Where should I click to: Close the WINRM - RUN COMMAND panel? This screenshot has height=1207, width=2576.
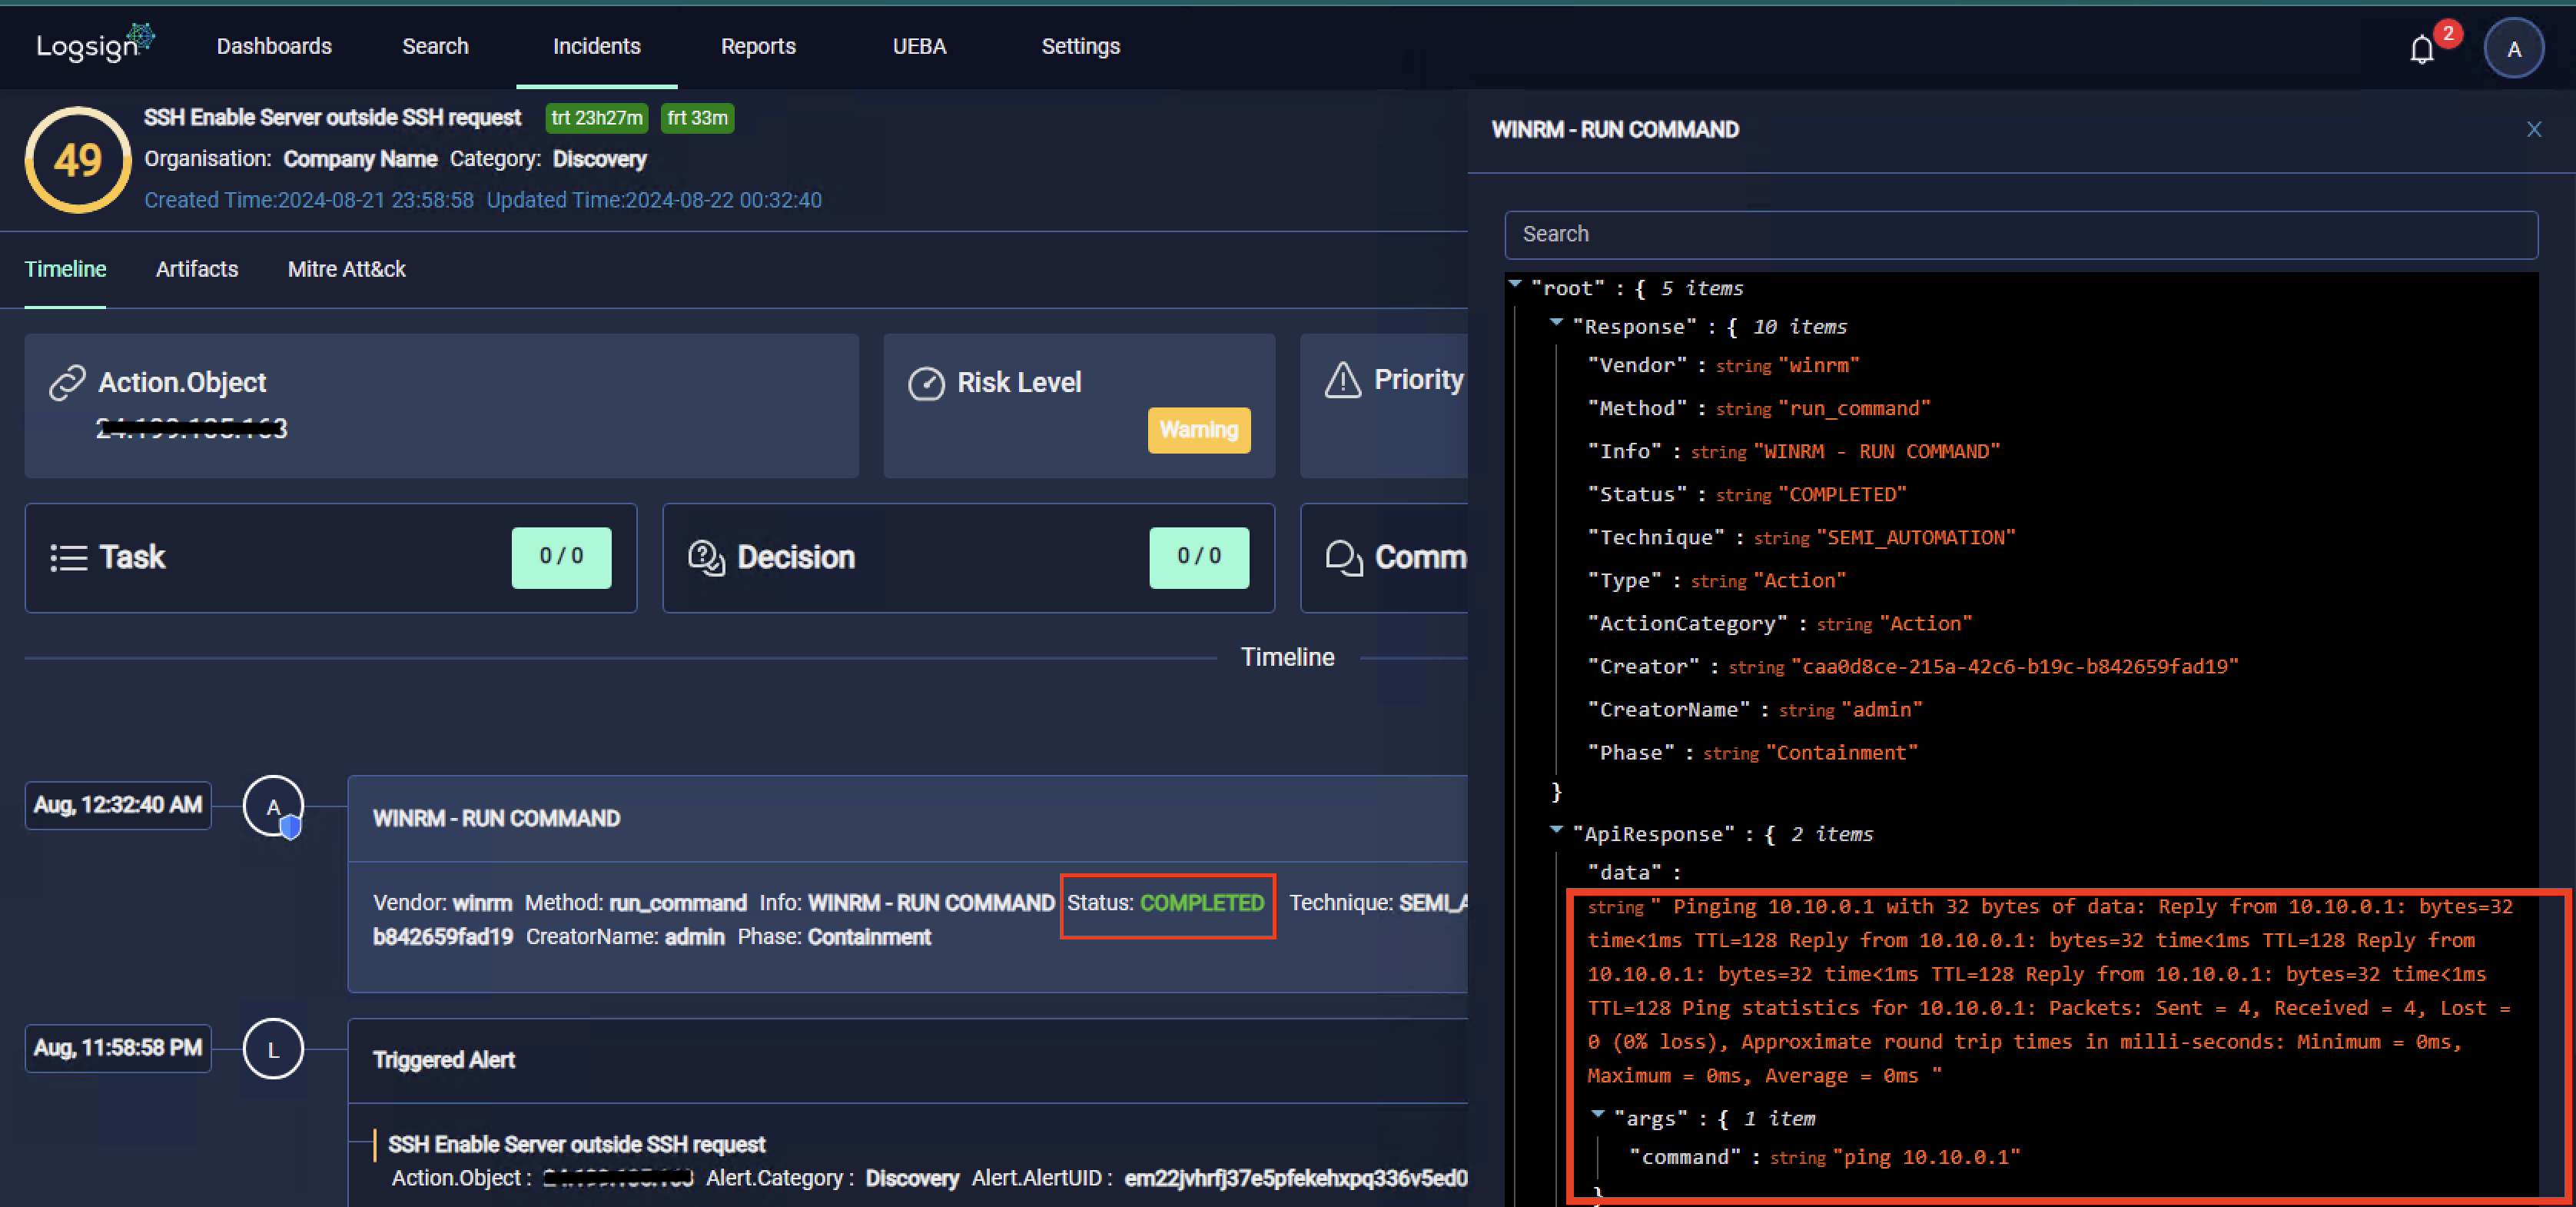tap(2533, 129)
